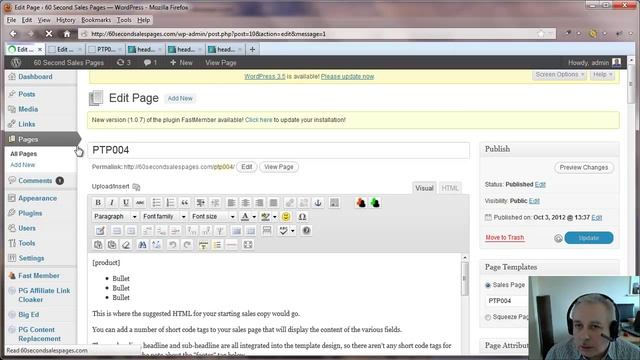Click Move to Trash link
This screenshot has height=360, width=640.
(504, 238)
